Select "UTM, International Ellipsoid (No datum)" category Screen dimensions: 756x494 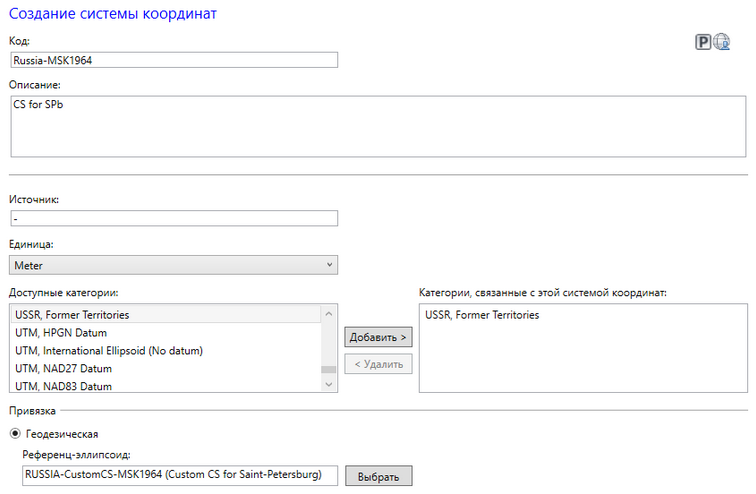pos(109,351)
